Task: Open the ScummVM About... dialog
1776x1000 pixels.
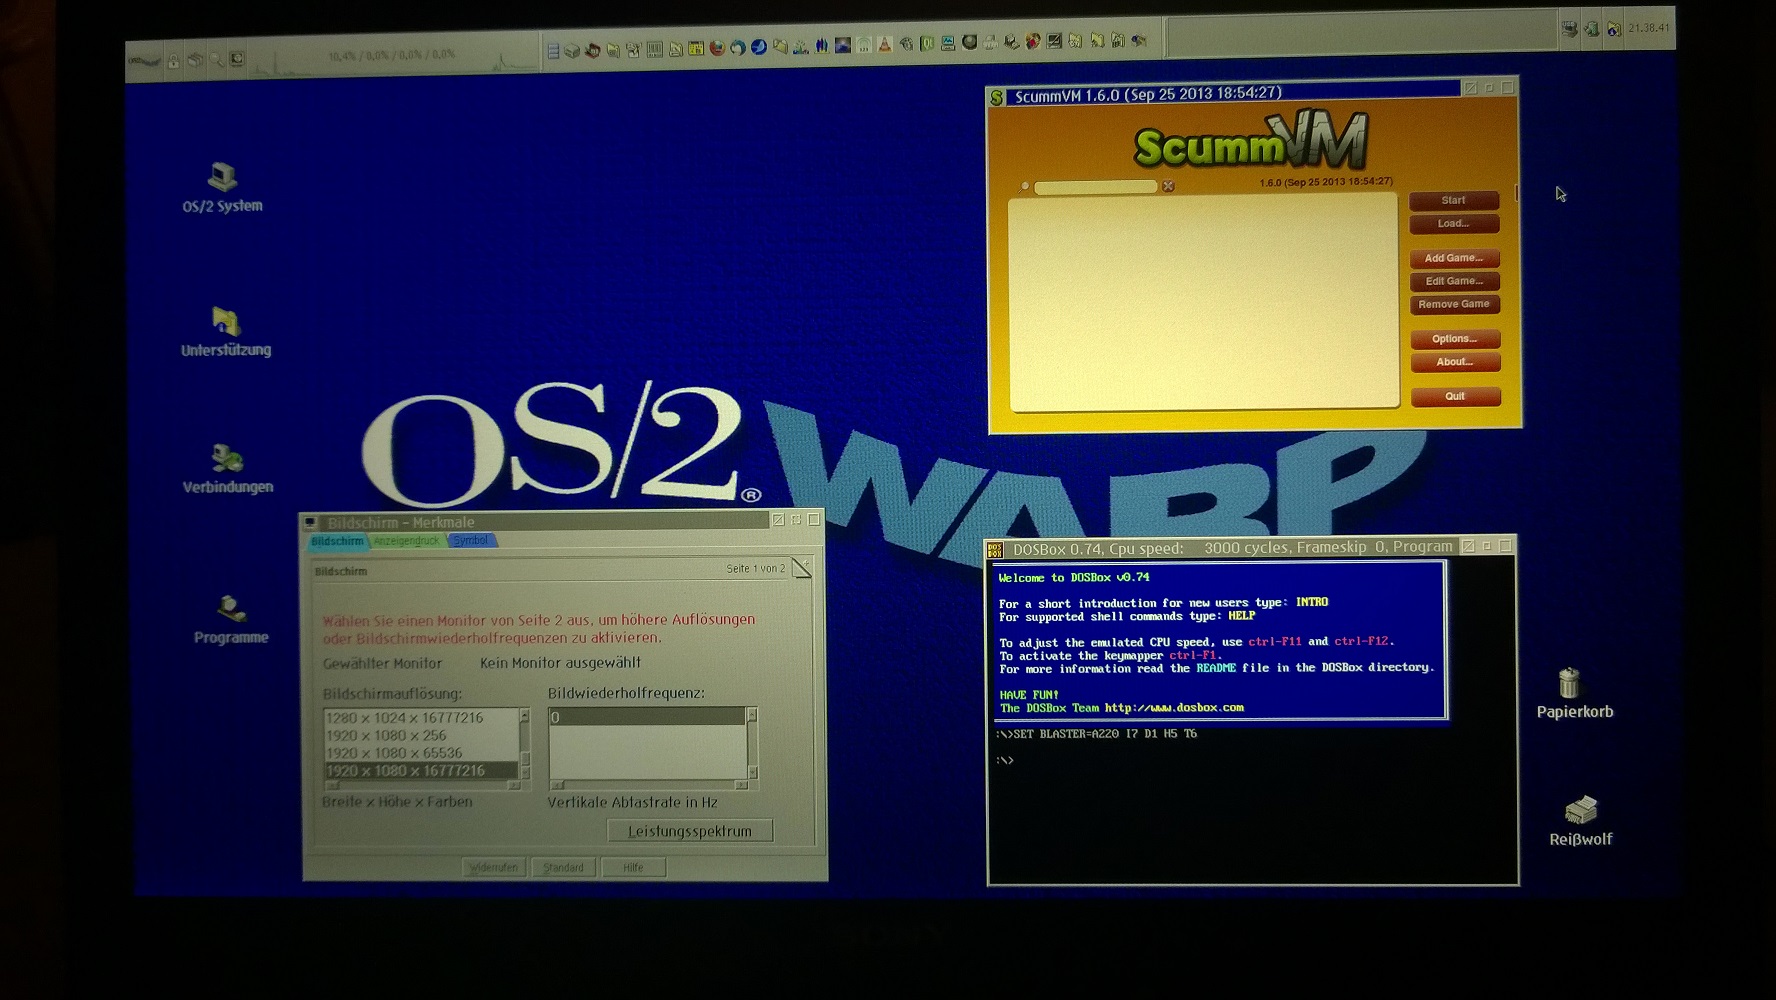Action: click(1455, 362)
